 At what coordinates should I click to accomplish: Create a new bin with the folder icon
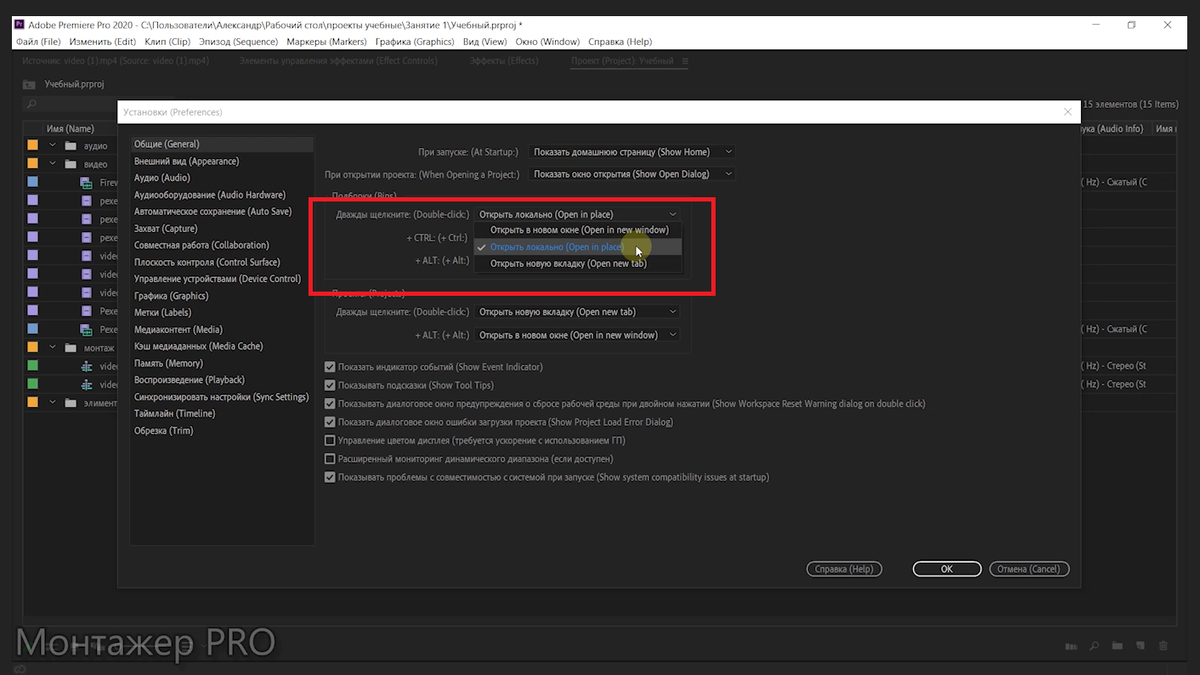[1117, 646]
